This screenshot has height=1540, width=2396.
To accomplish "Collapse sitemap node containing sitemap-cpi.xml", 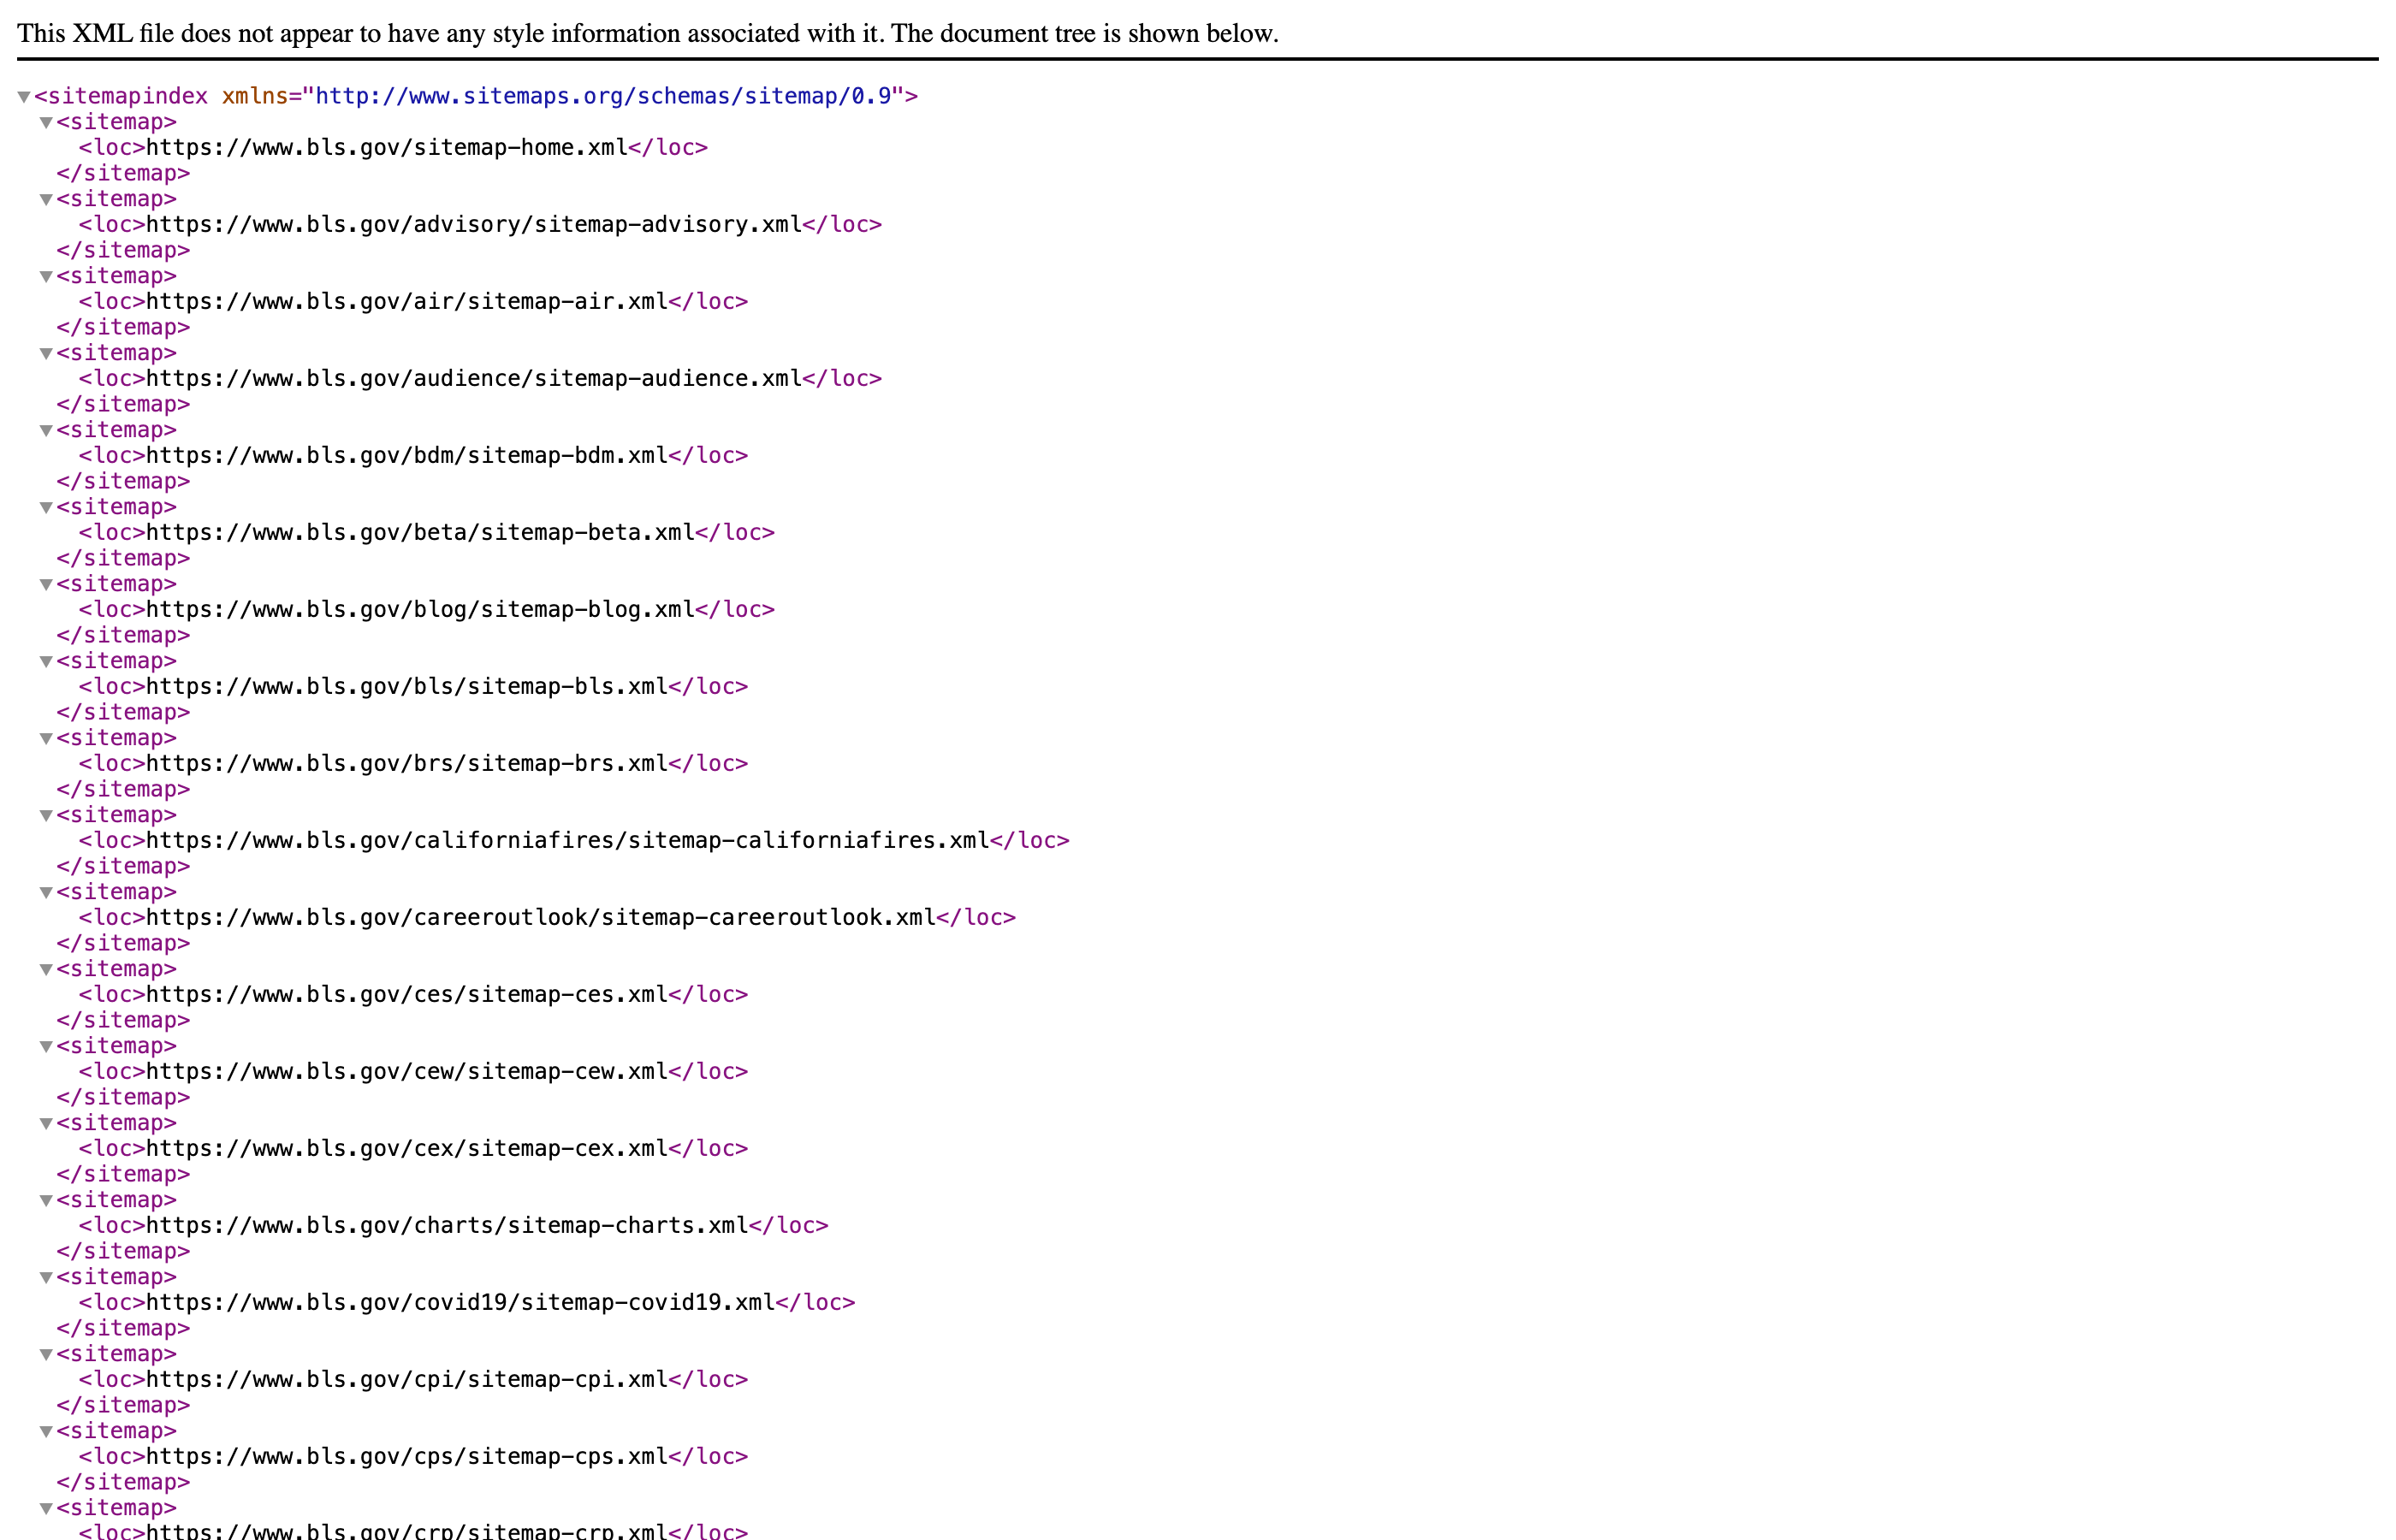I will pyautogui.click(x=46, y=1355).
